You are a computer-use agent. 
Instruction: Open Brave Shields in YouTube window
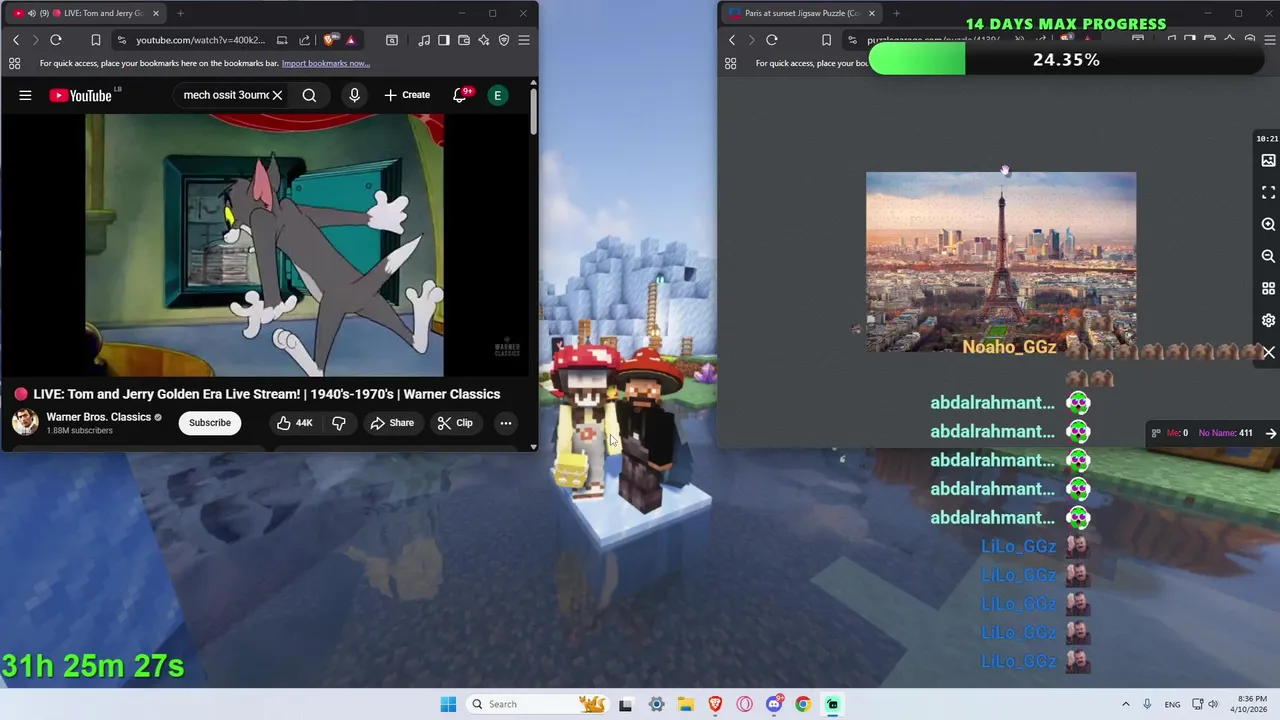330,40
